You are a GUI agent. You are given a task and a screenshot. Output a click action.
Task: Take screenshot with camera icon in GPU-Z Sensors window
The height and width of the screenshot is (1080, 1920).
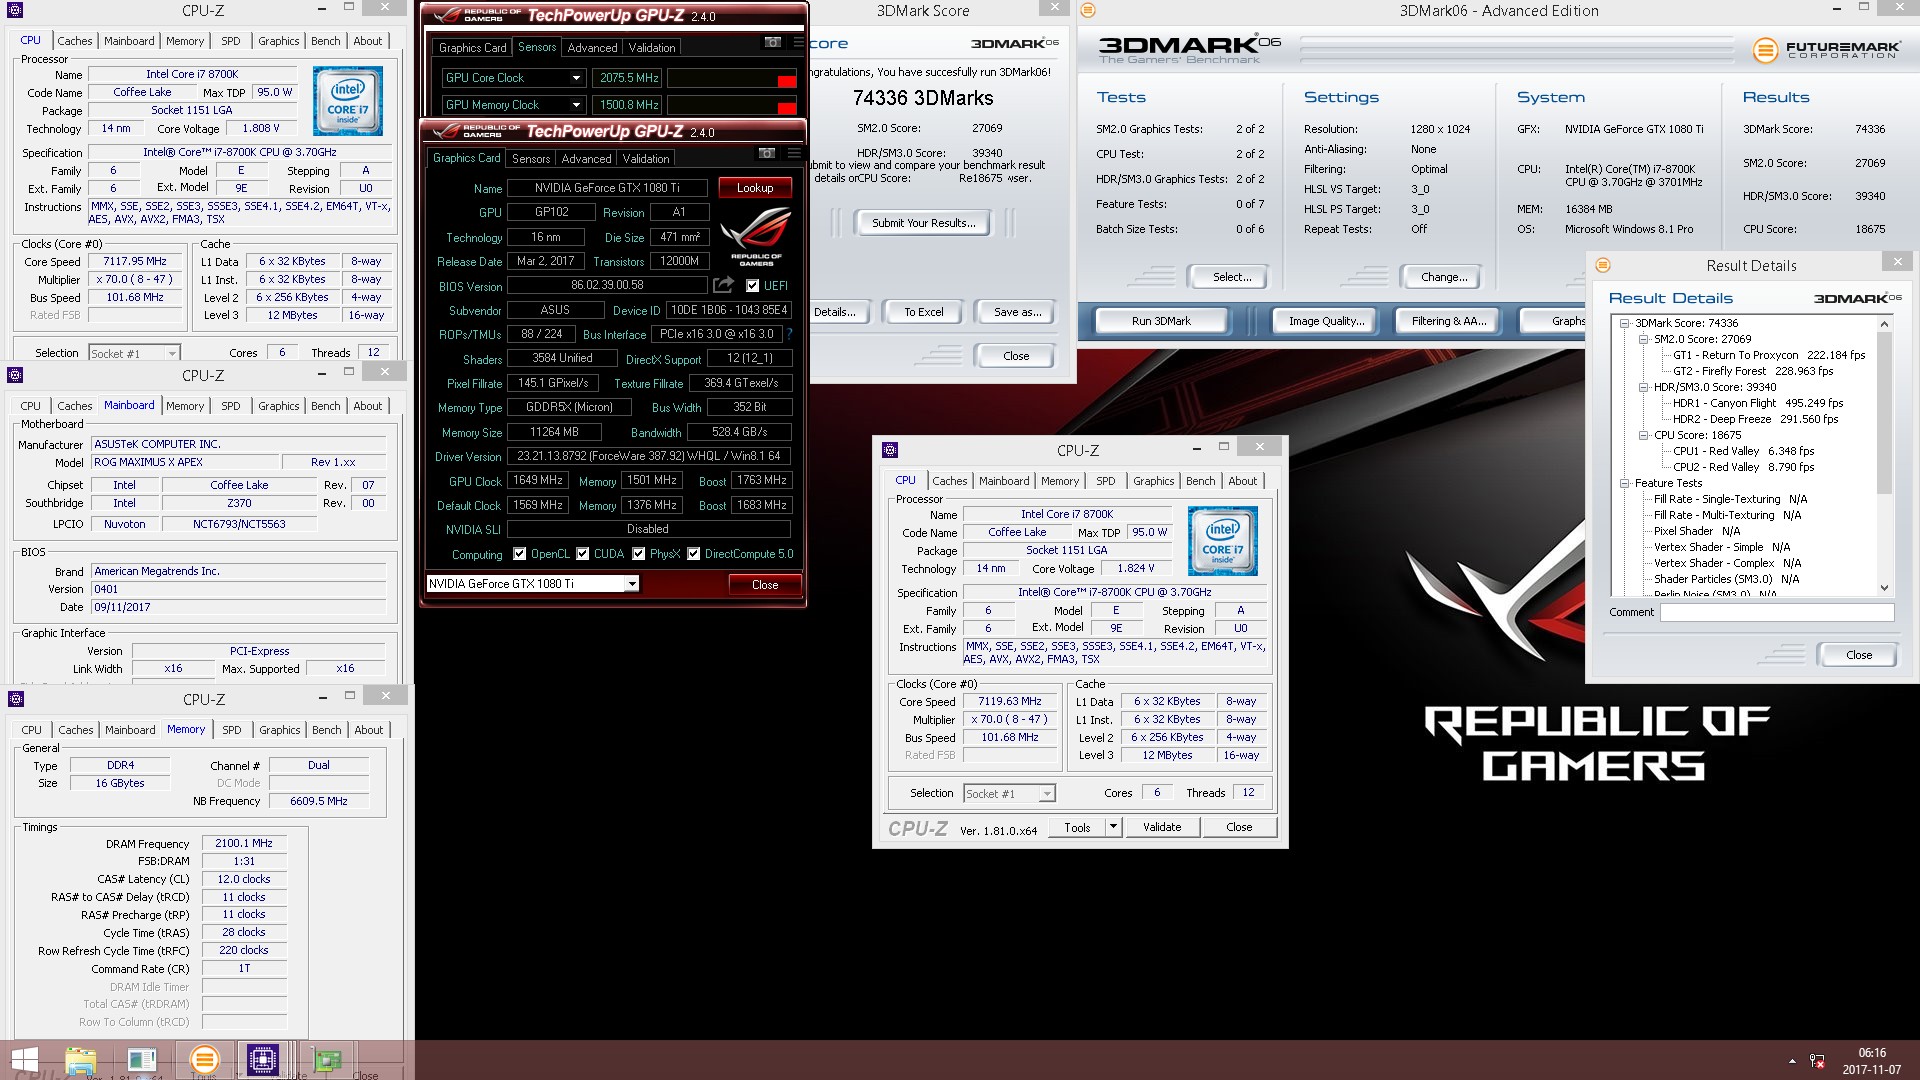tap(773, 43)
